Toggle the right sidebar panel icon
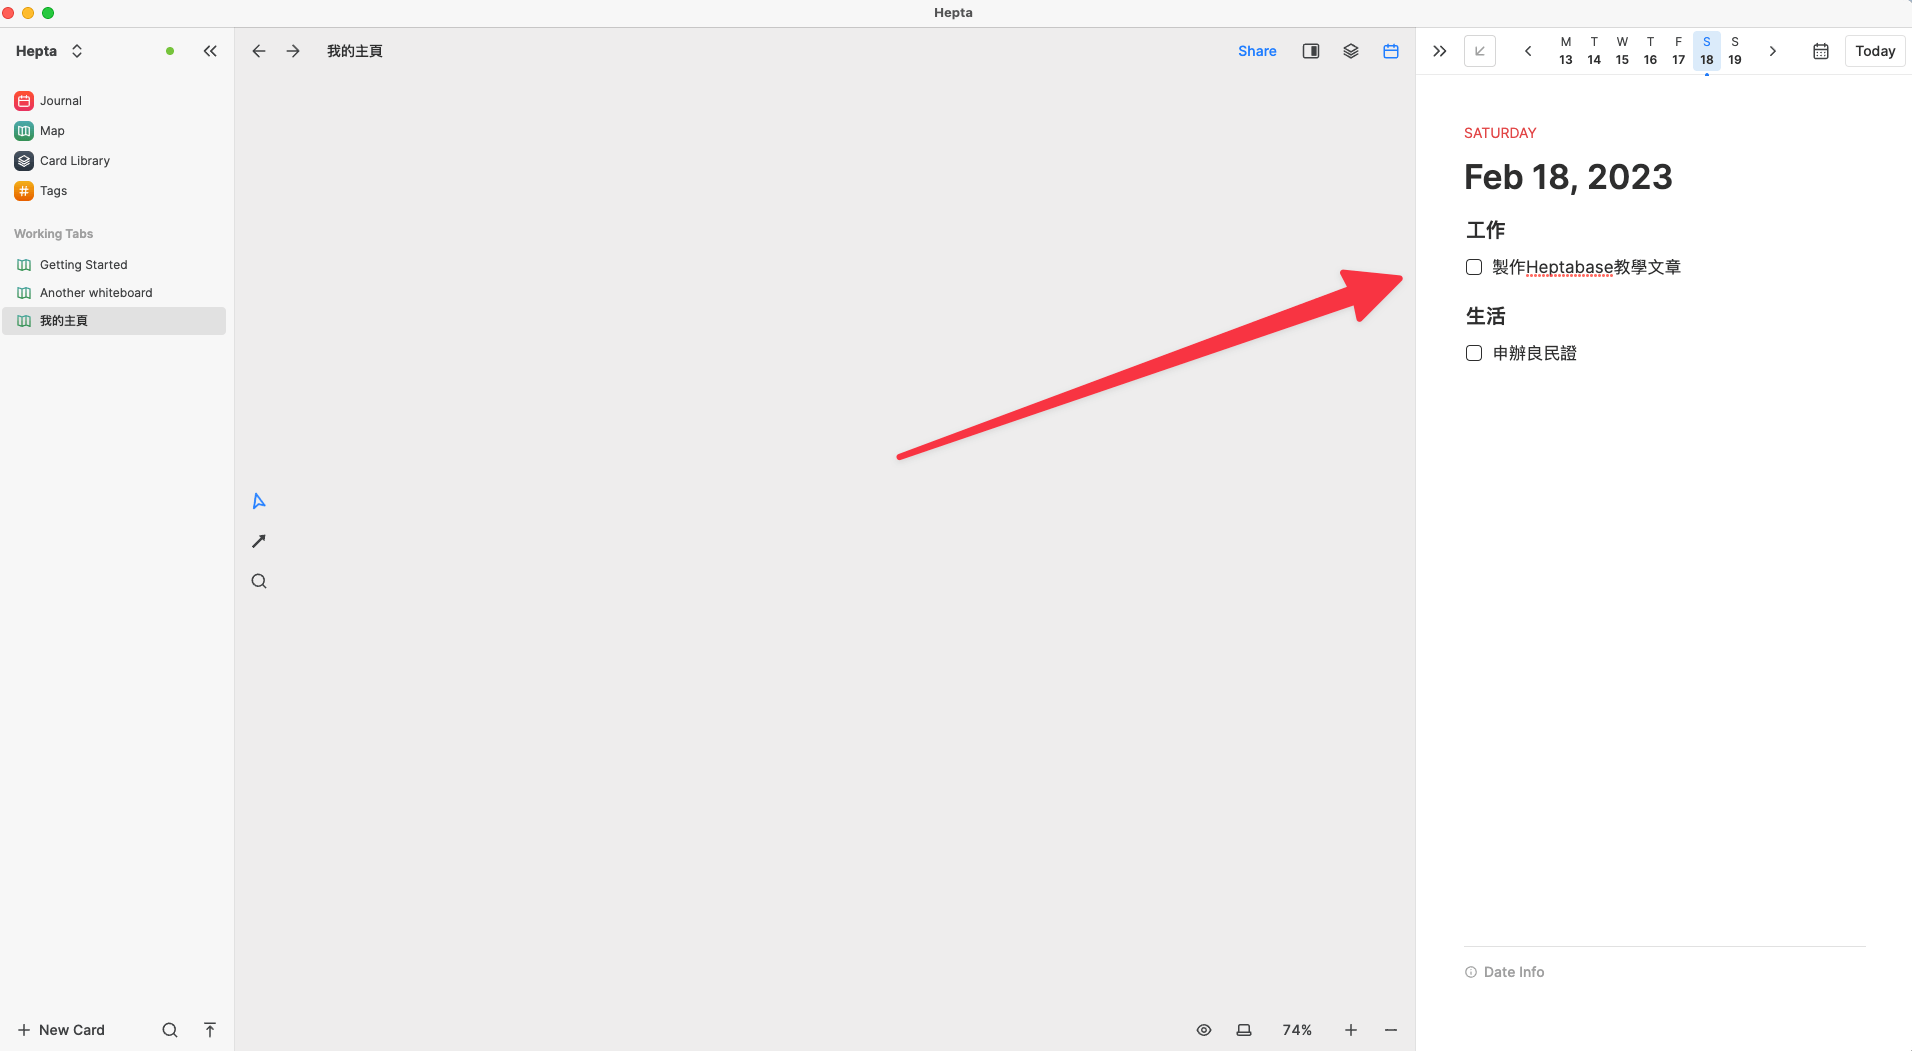The height and width of the screenshot is (1051, 1912). coord(1311,51)
